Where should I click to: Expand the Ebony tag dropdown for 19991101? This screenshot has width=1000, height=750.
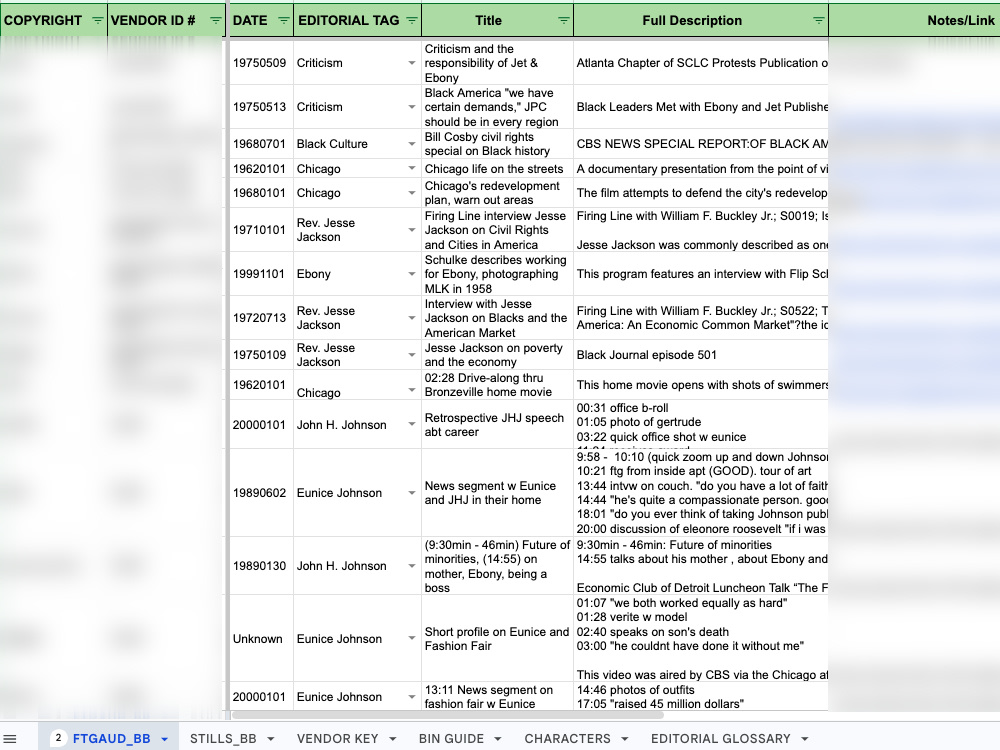point(412,274)
